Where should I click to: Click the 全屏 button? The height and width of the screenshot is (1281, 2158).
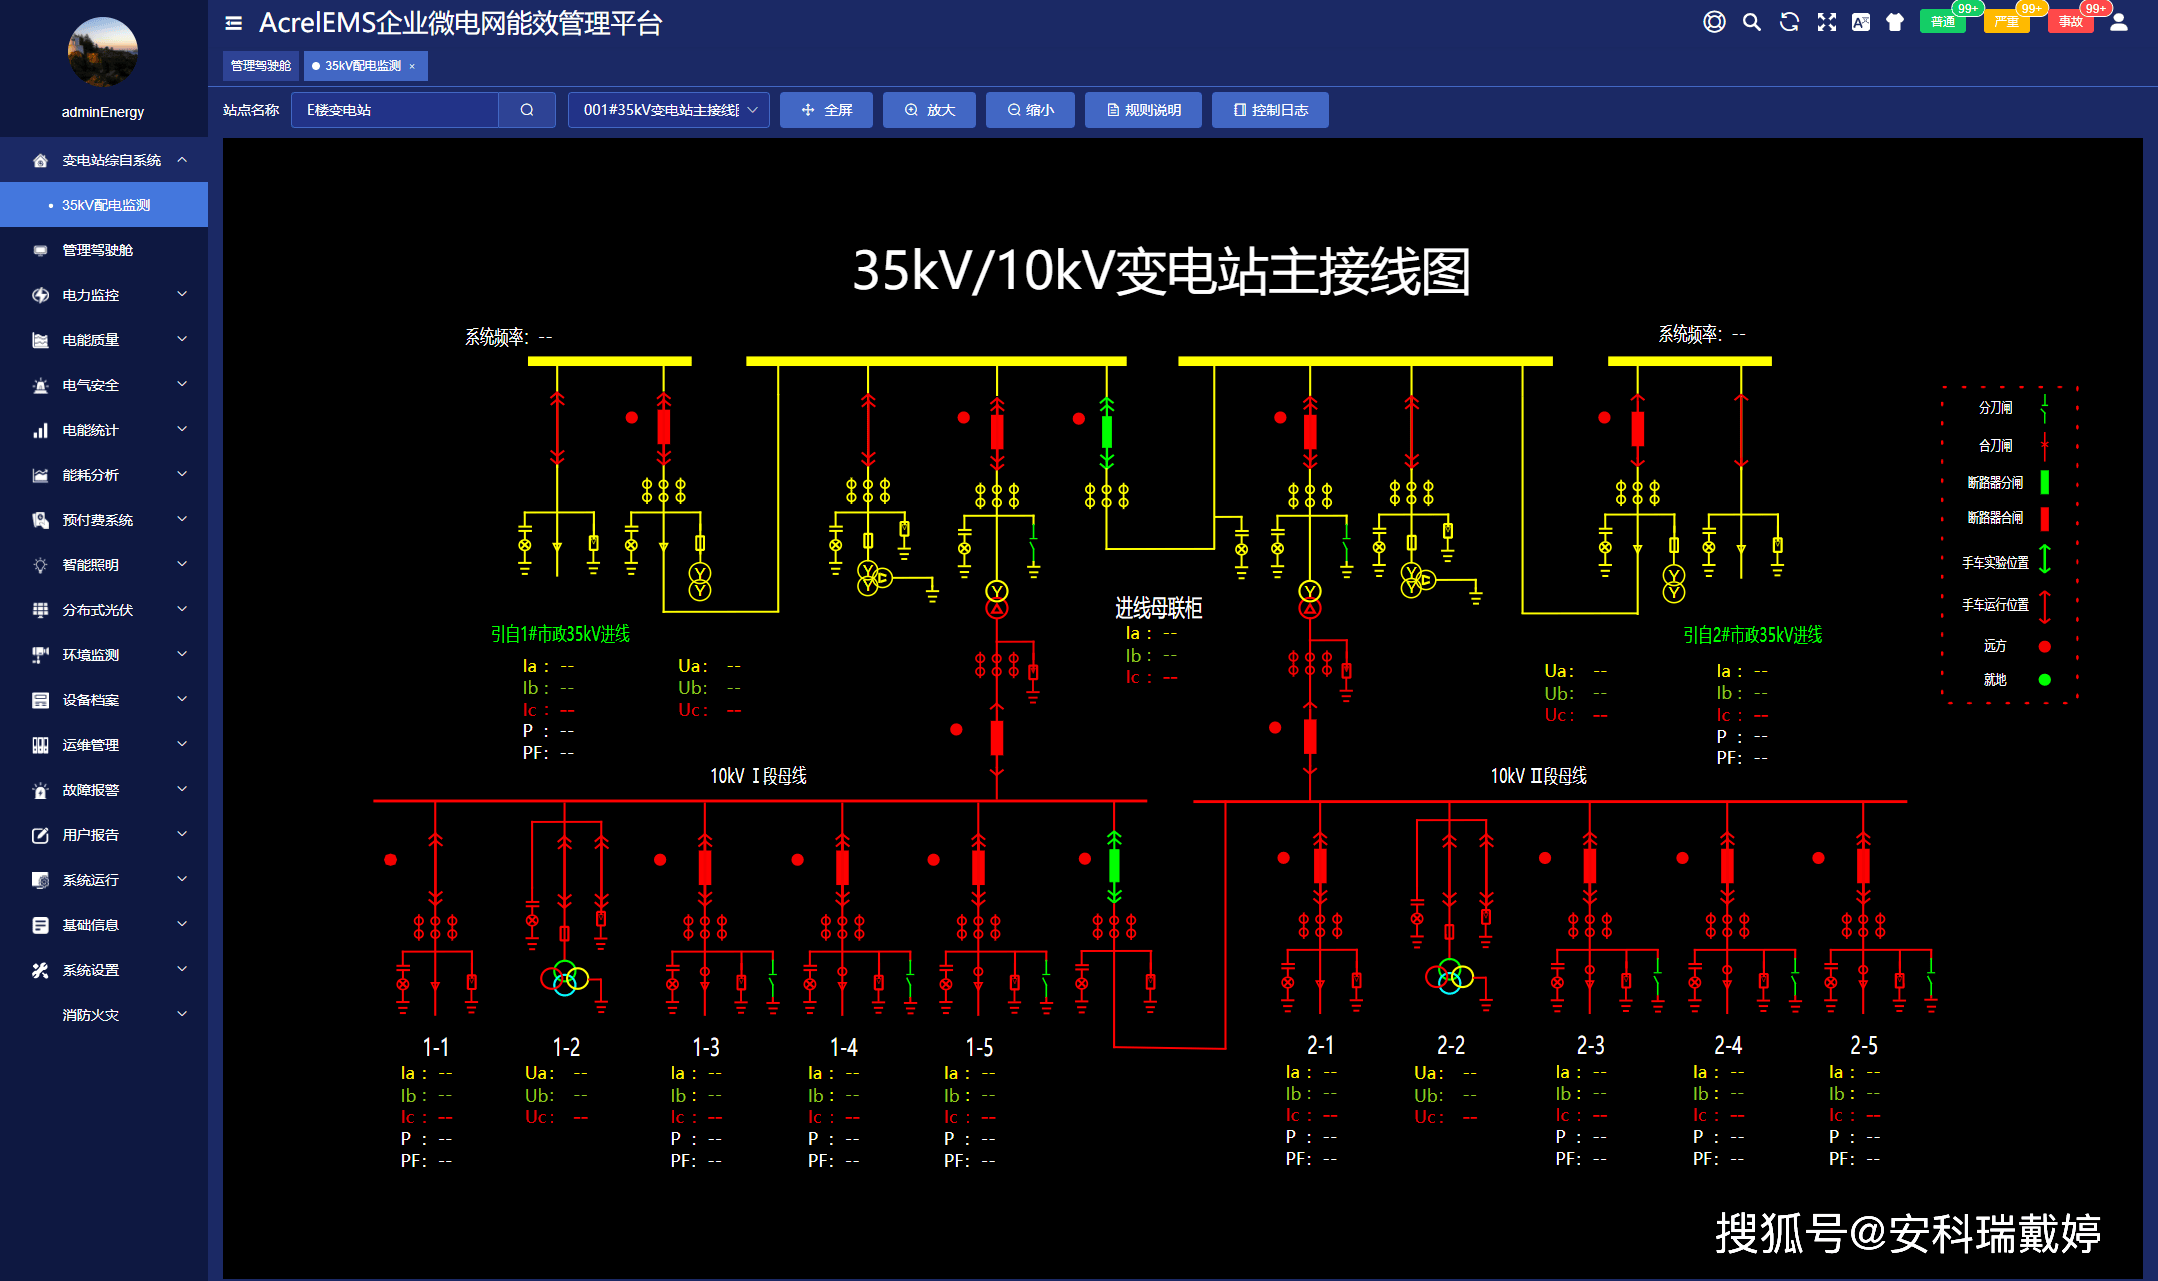click(x=826, y=110)
